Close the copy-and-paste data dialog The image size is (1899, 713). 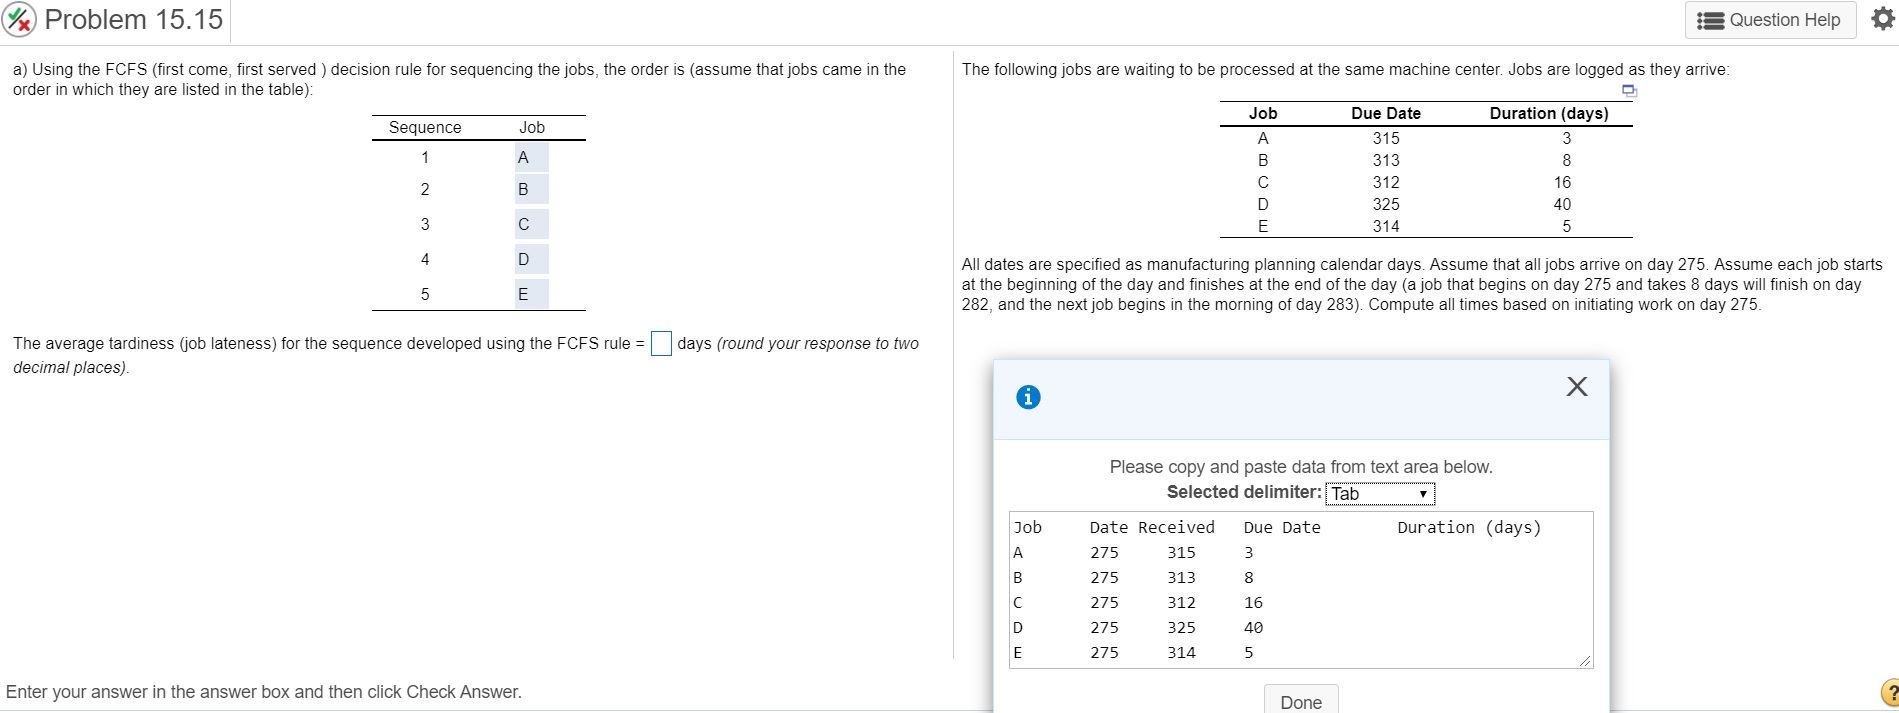click(1576, 387)
